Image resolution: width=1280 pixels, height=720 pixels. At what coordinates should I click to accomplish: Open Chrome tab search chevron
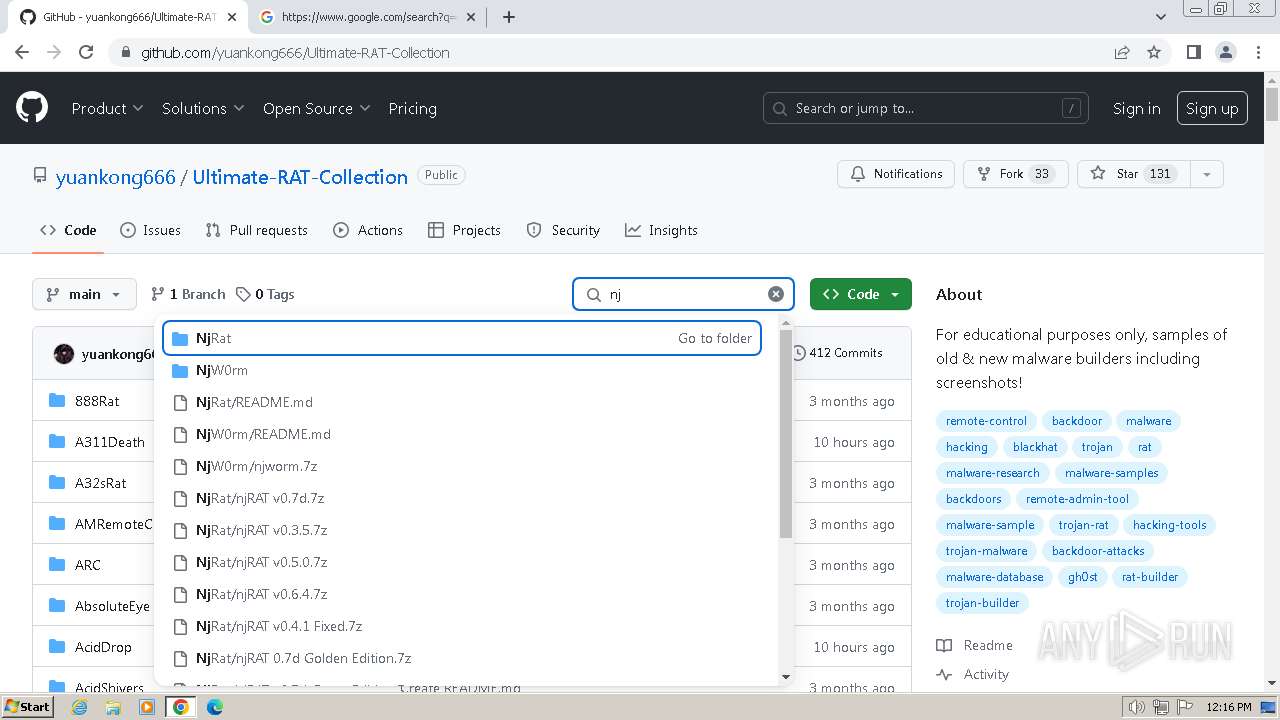coord(1160,17)
